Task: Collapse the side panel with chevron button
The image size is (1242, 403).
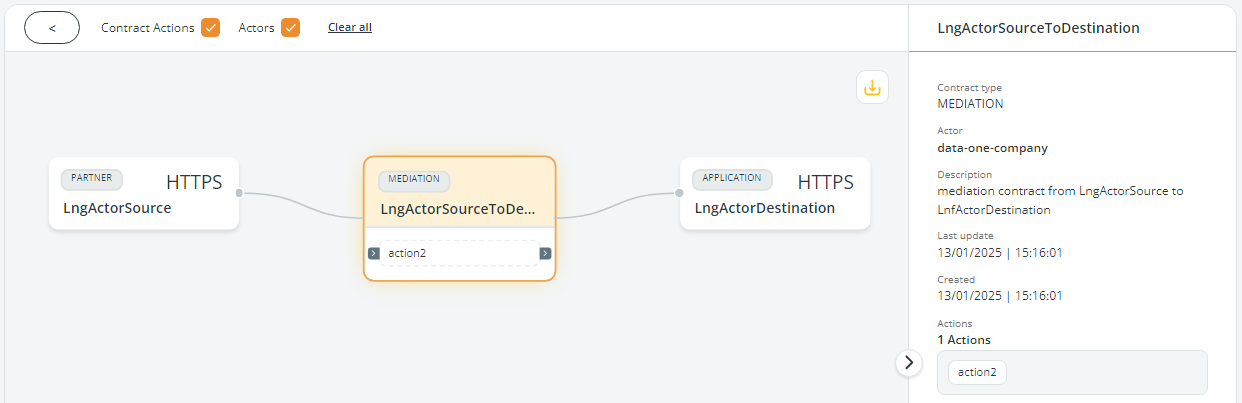Action: click(908, 362)
